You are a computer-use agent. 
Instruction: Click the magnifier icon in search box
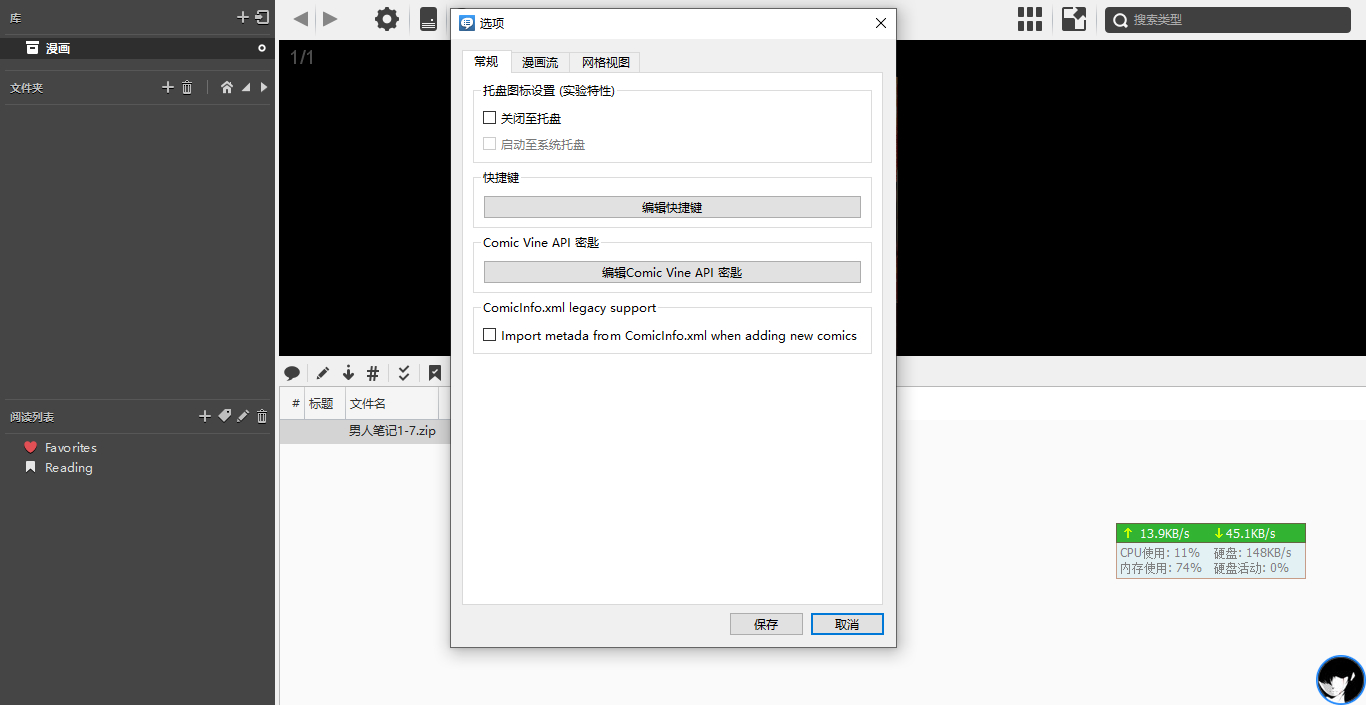(x=1120, y=20)
